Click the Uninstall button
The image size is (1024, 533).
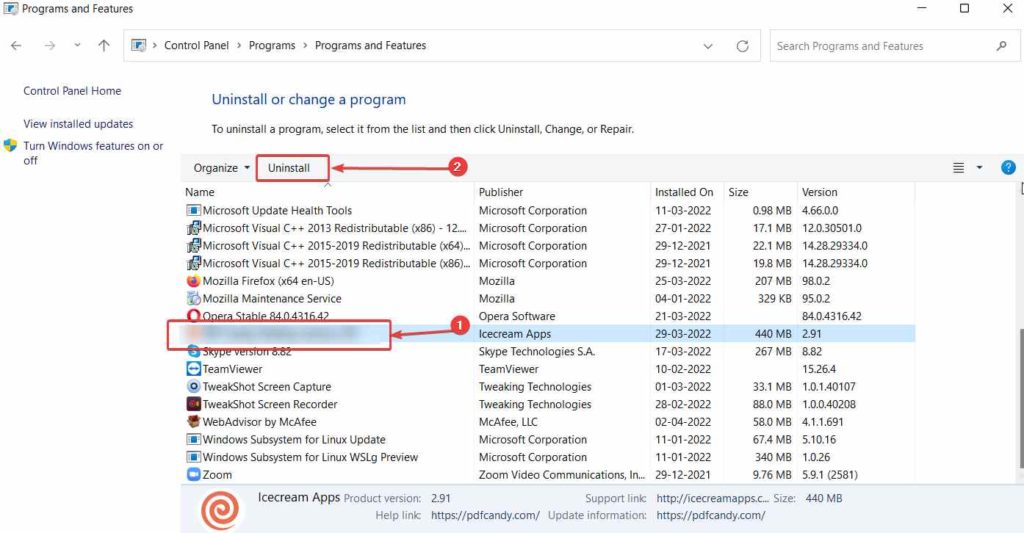289,168
